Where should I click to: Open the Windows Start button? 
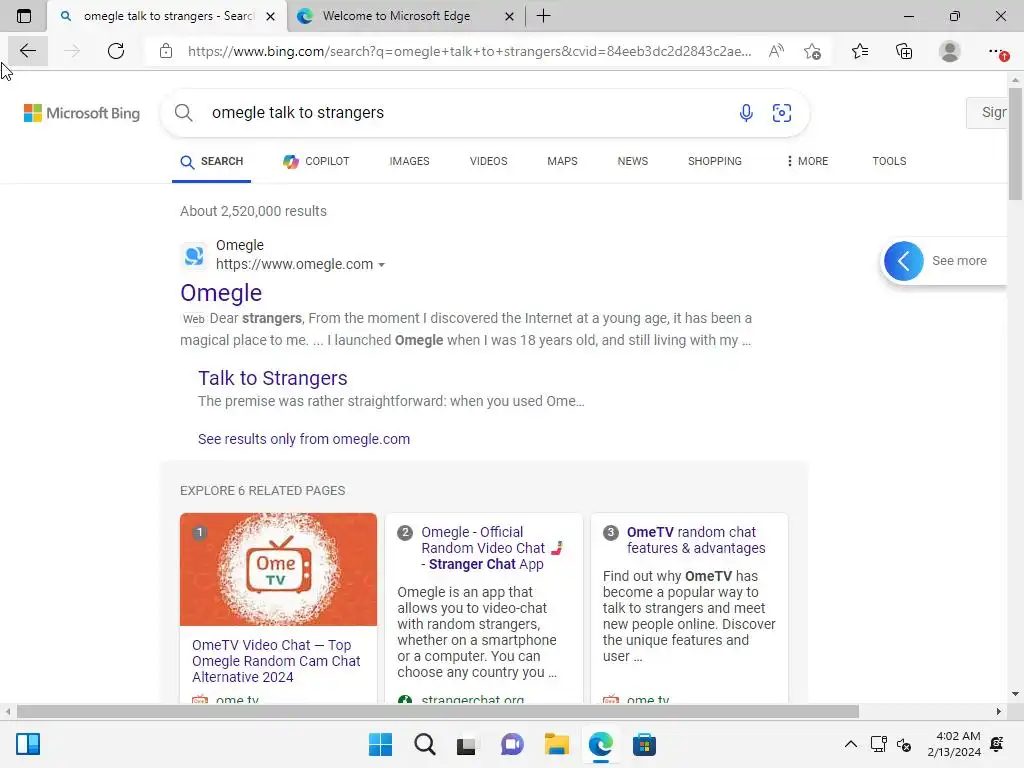(x=380, y=744)
